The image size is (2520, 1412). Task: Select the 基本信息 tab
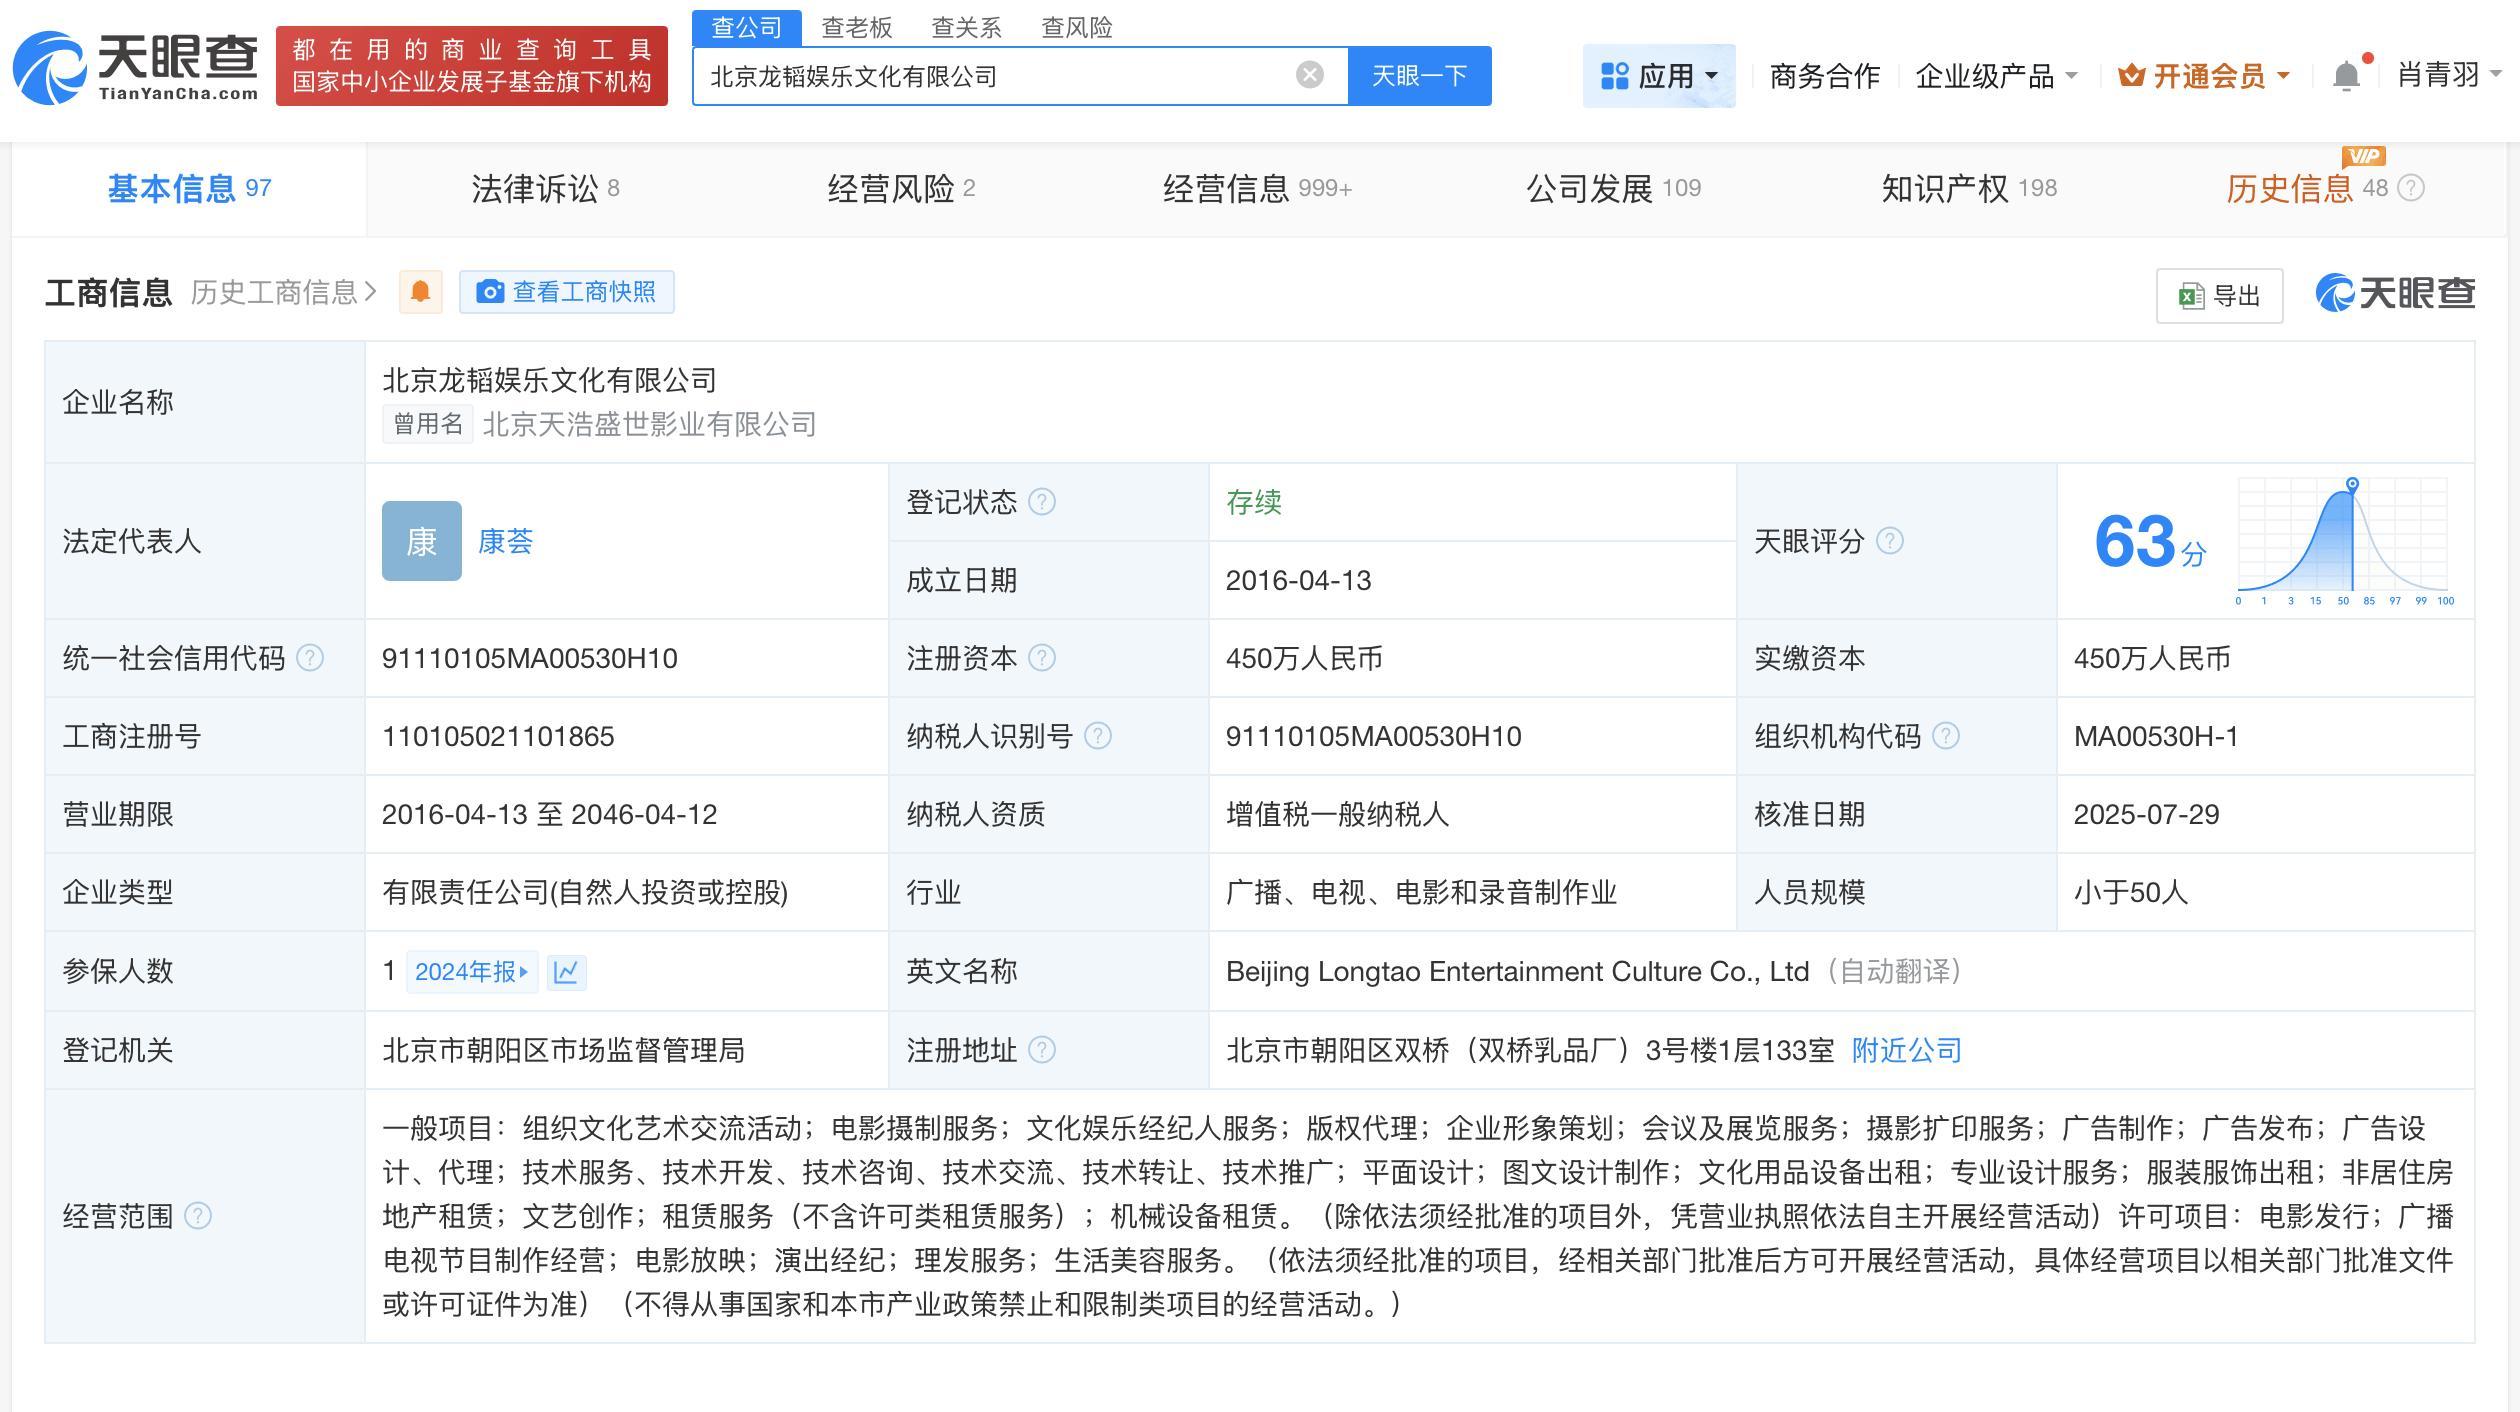click(x=189, y=188)
